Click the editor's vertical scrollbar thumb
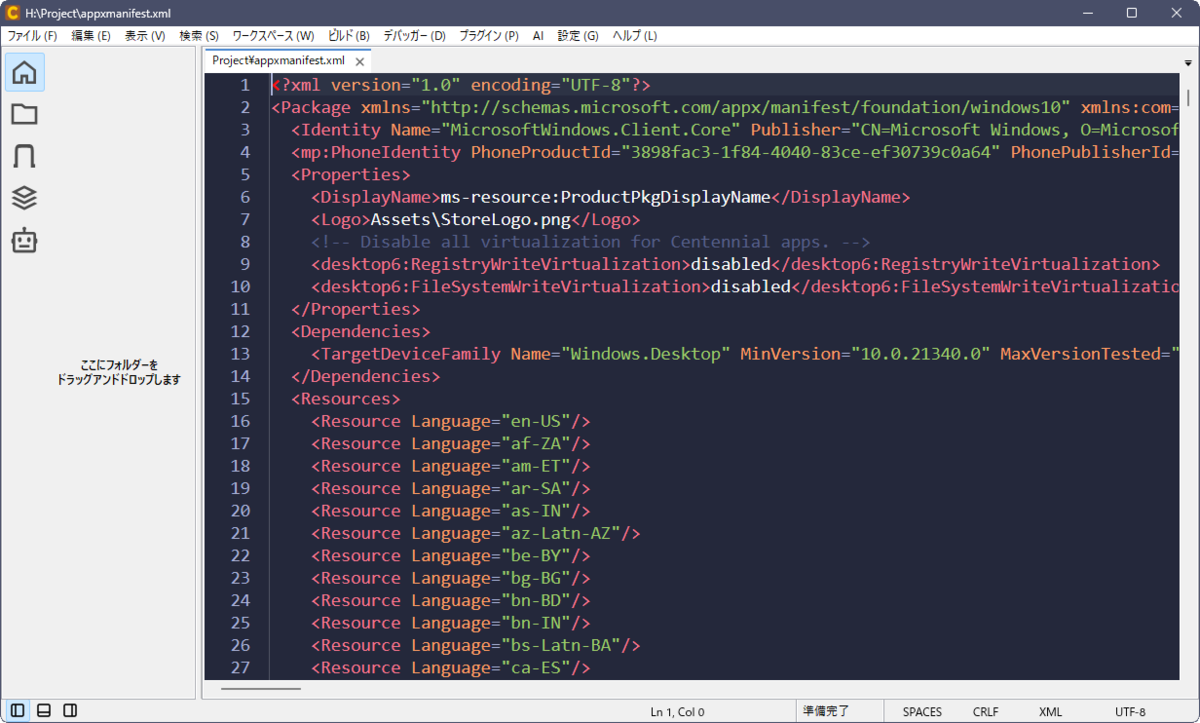Image resolution: width=1200 pixels, height=723 pixels. [1188, 97]
